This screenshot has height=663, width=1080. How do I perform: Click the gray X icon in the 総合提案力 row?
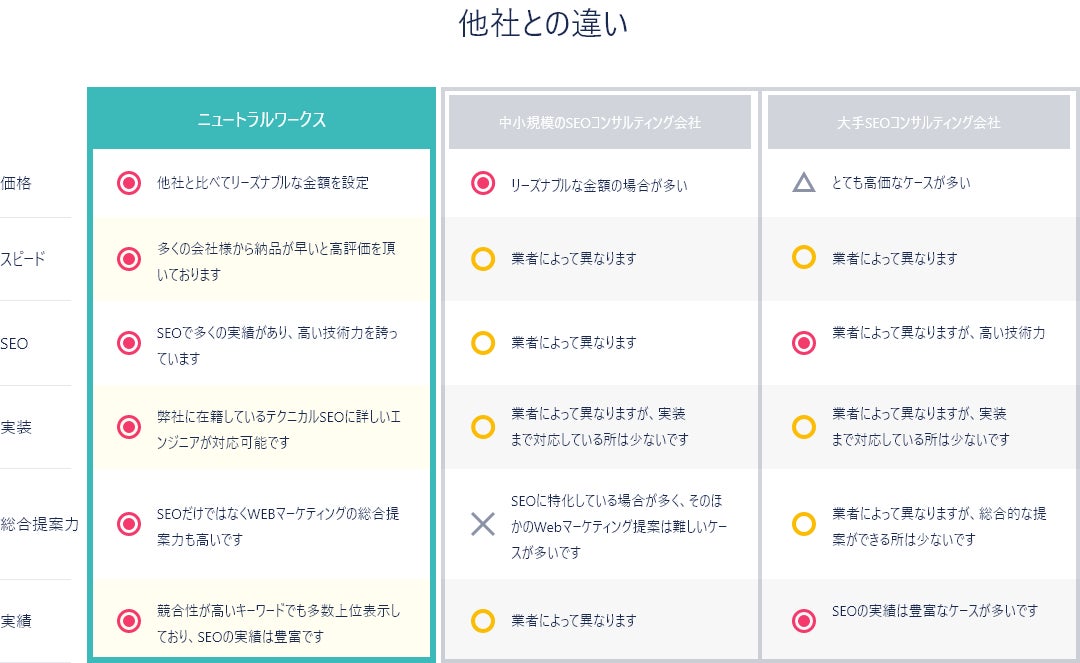[x=483, y=524]
